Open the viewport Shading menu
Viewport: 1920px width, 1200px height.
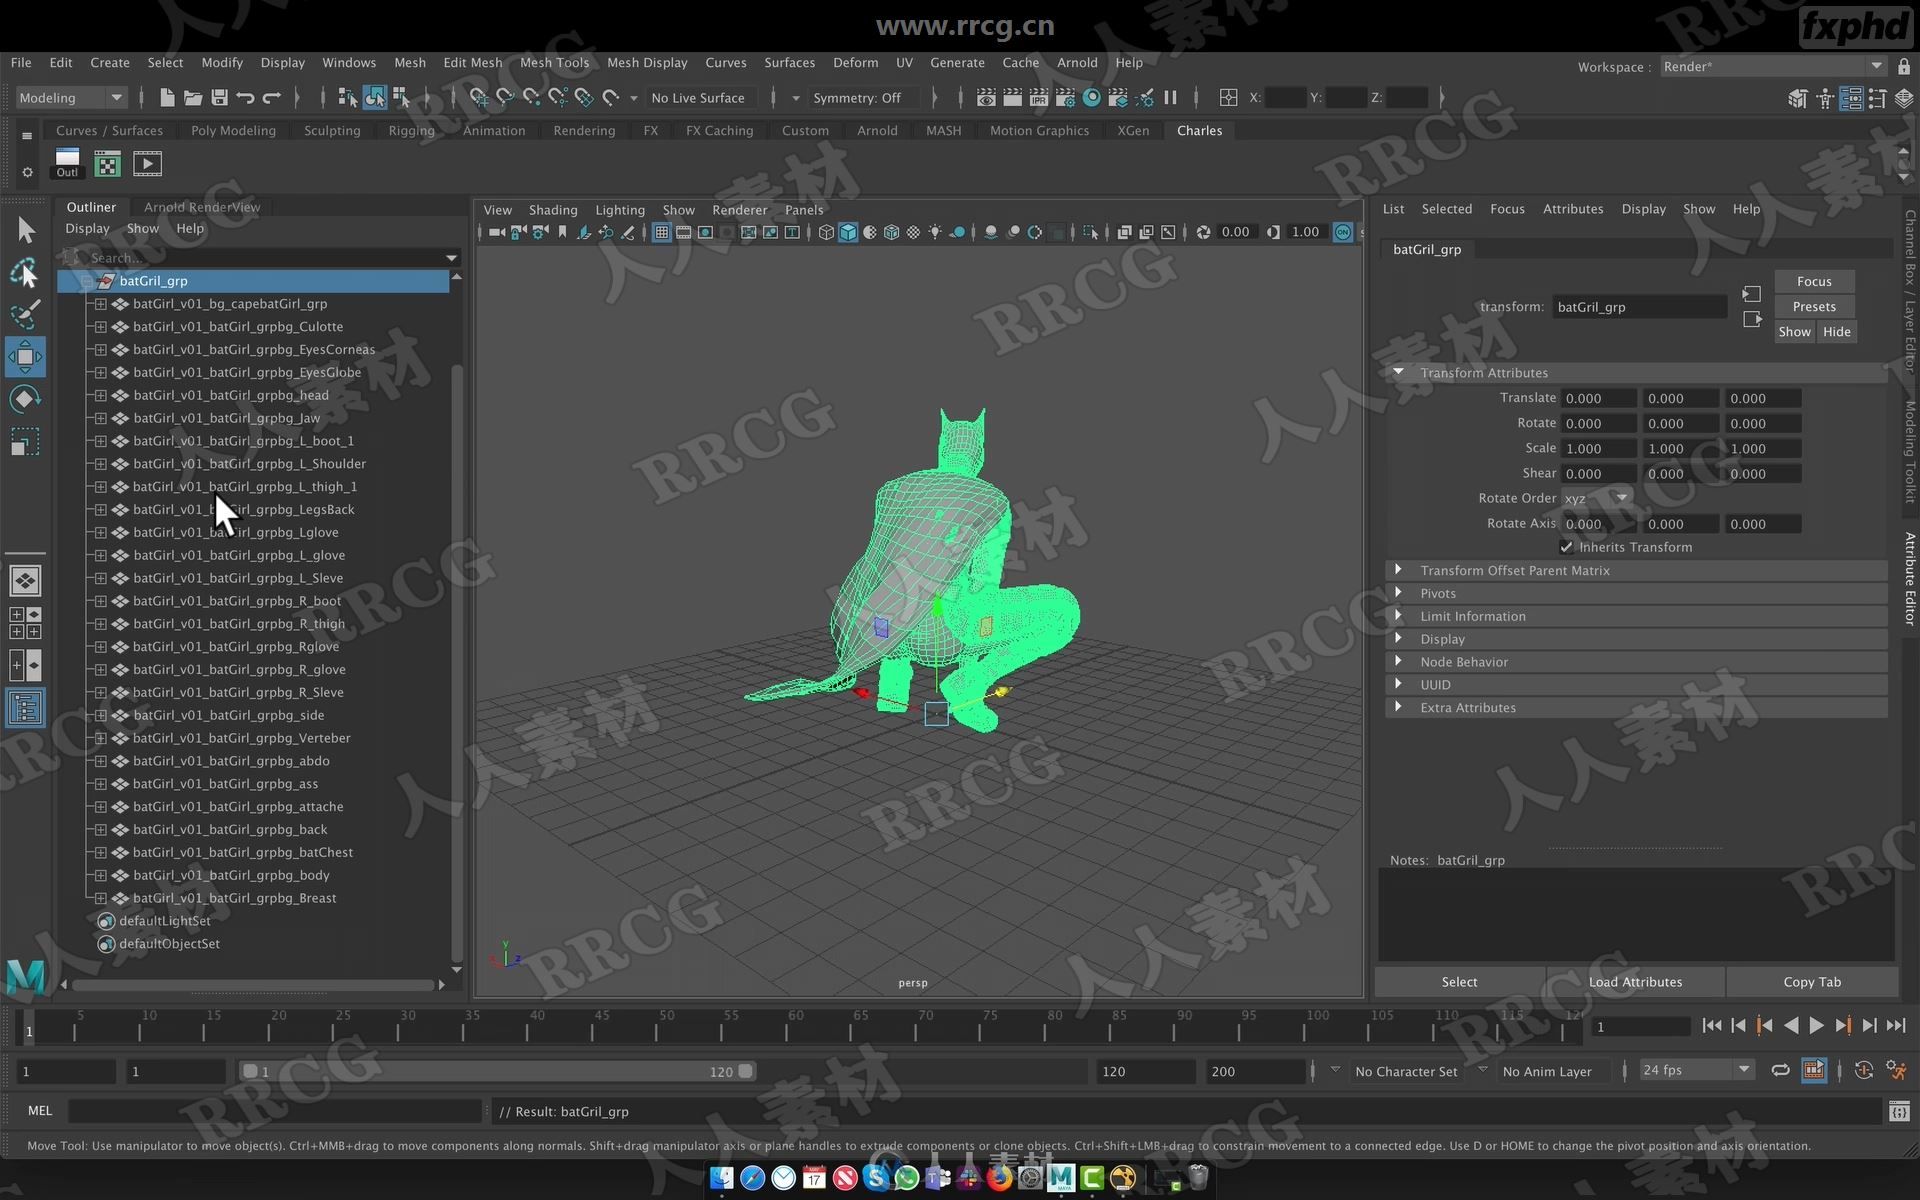(553, 210)
